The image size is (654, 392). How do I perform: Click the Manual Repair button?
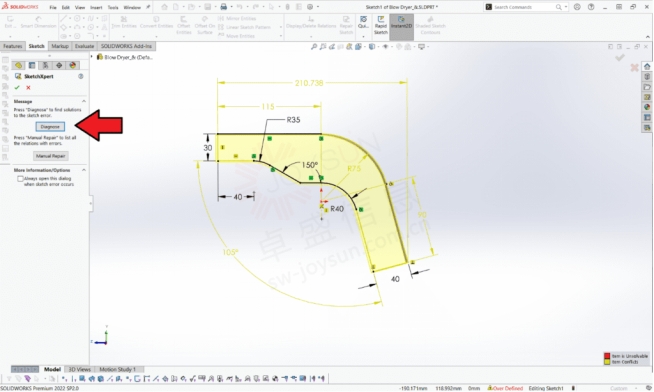click(50, 156)
